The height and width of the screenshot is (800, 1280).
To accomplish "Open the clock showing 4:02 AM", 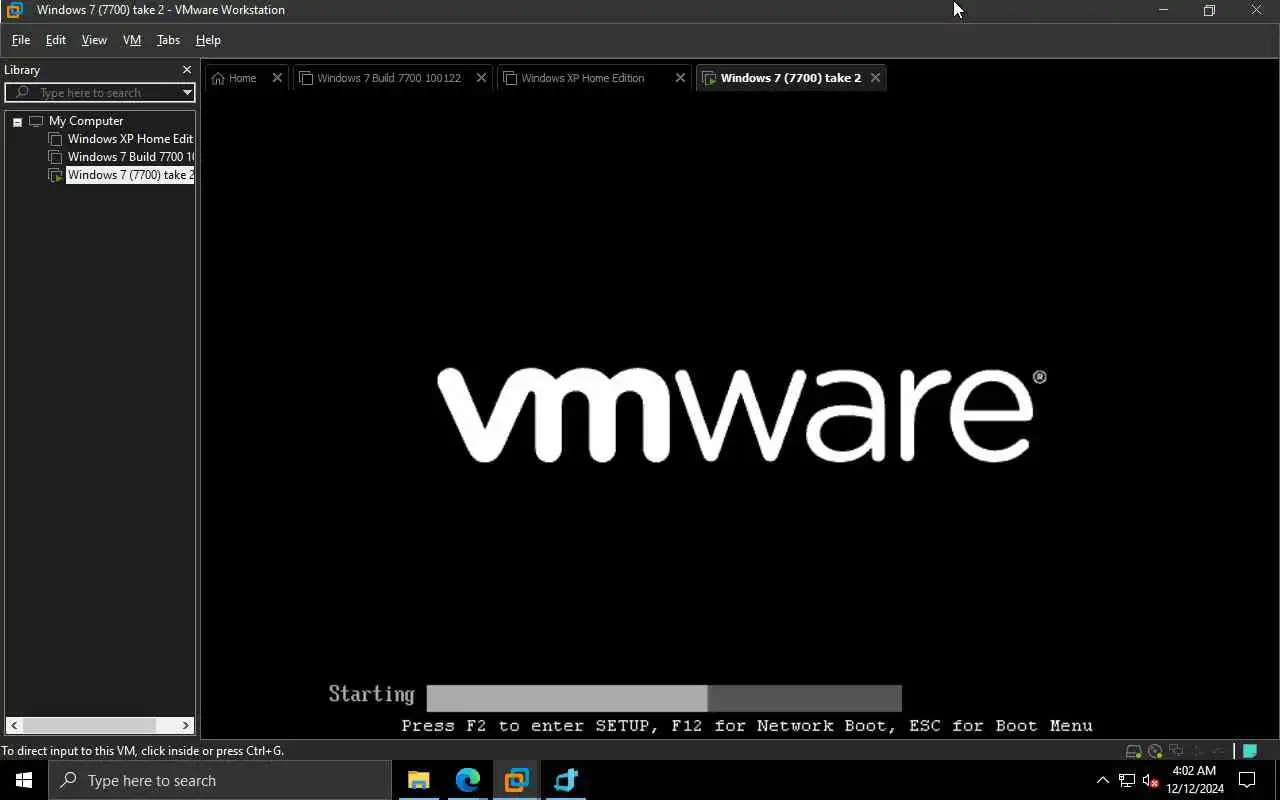I will click(x=1194, y=780).
